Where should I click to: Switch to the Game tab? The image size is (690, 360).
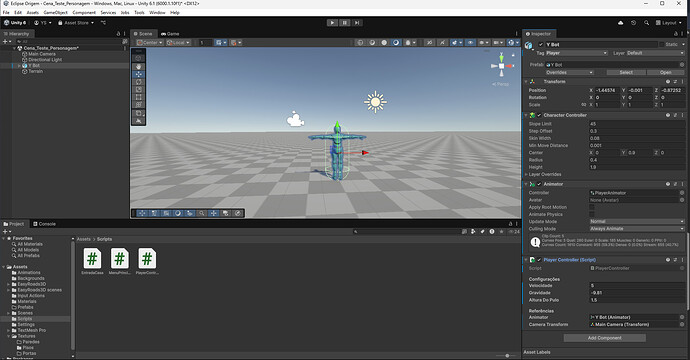pos(170,33)
